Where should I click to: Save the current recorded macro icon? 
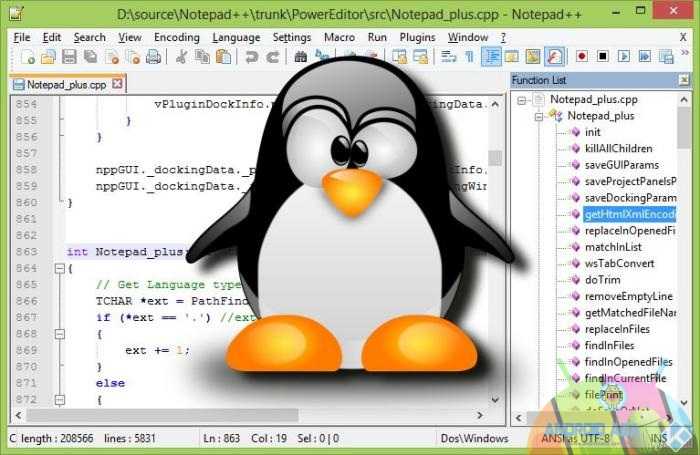coord(666,56)
